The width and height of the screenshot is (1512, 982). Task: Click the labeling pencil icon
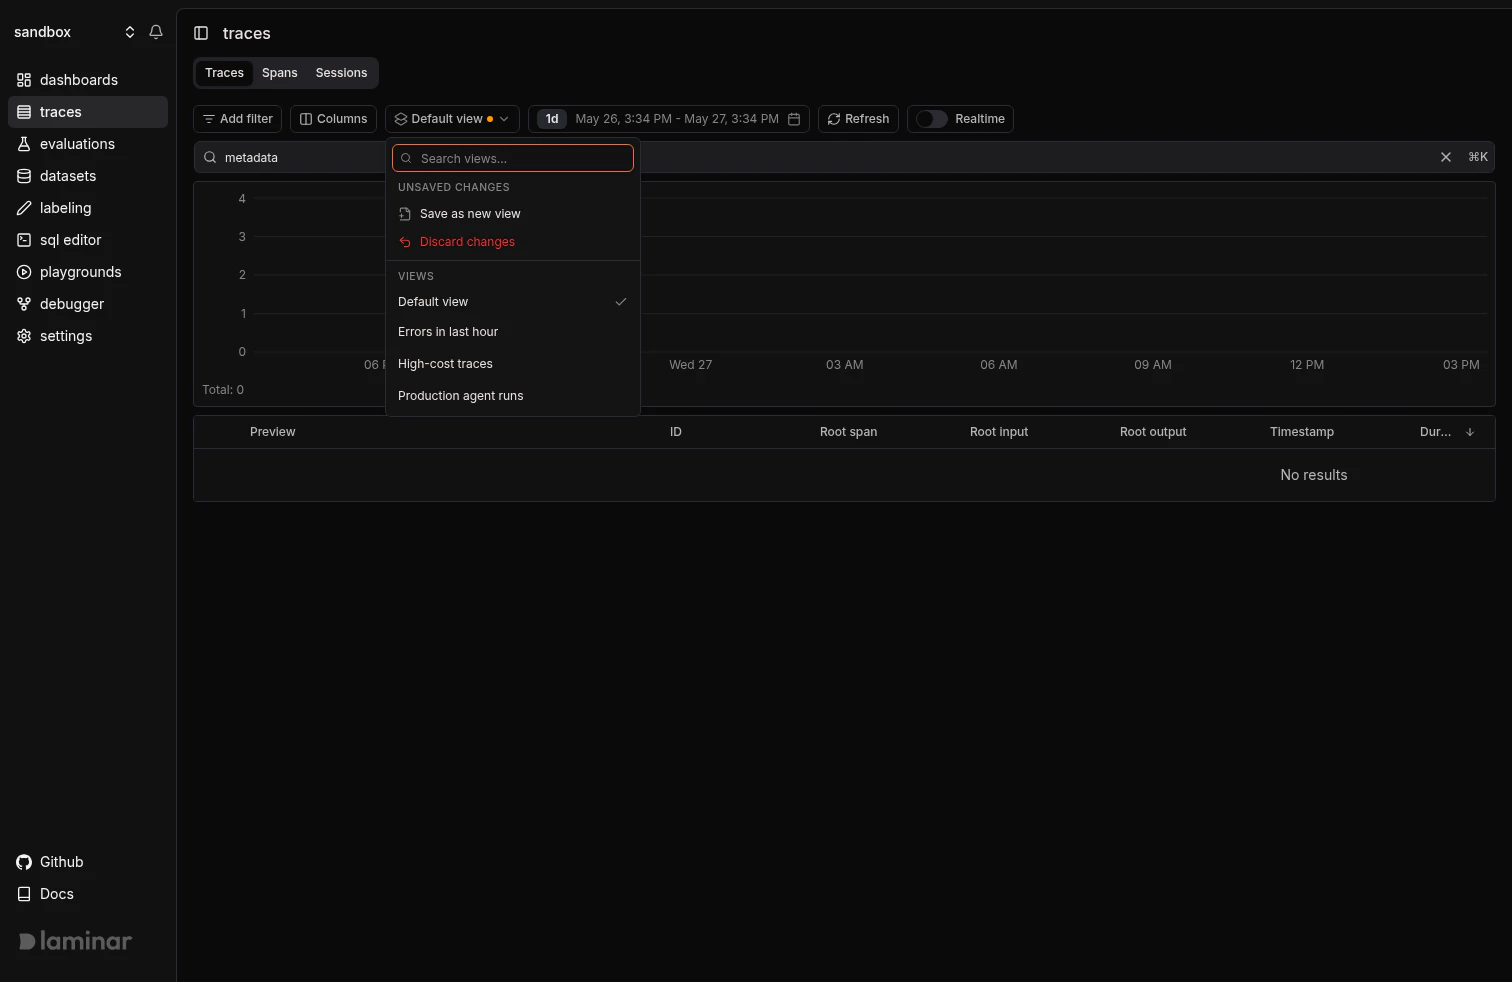coord(24,208)
